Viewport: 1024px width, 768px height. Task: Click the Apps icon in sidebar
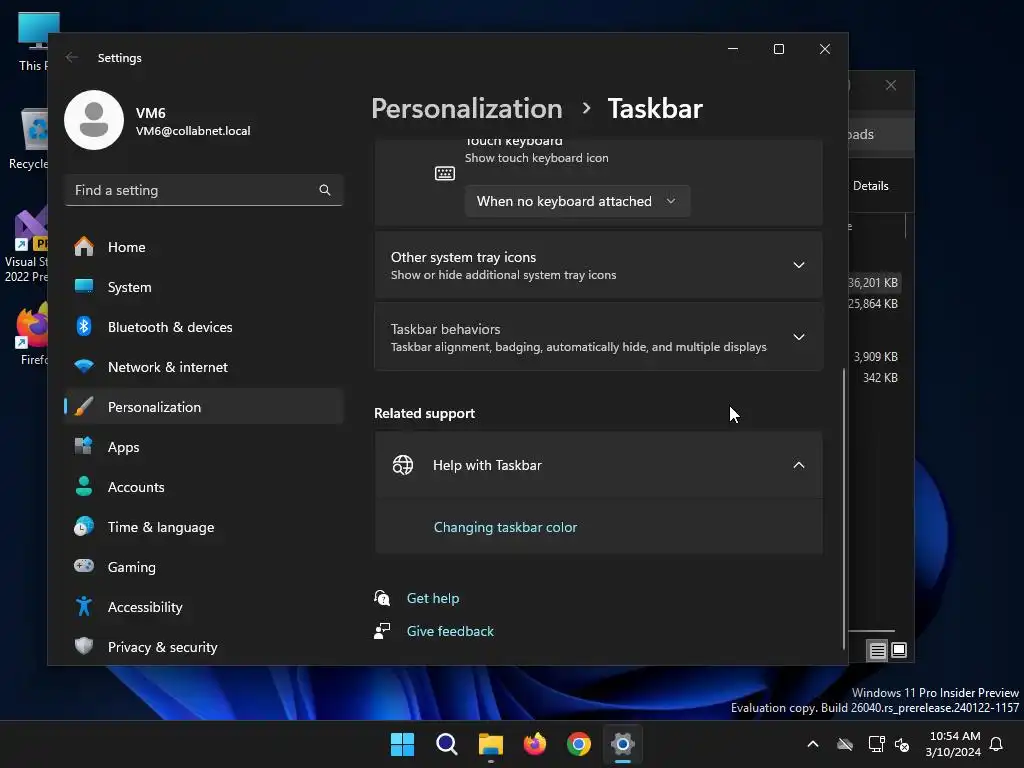click(x=84, y=446)
